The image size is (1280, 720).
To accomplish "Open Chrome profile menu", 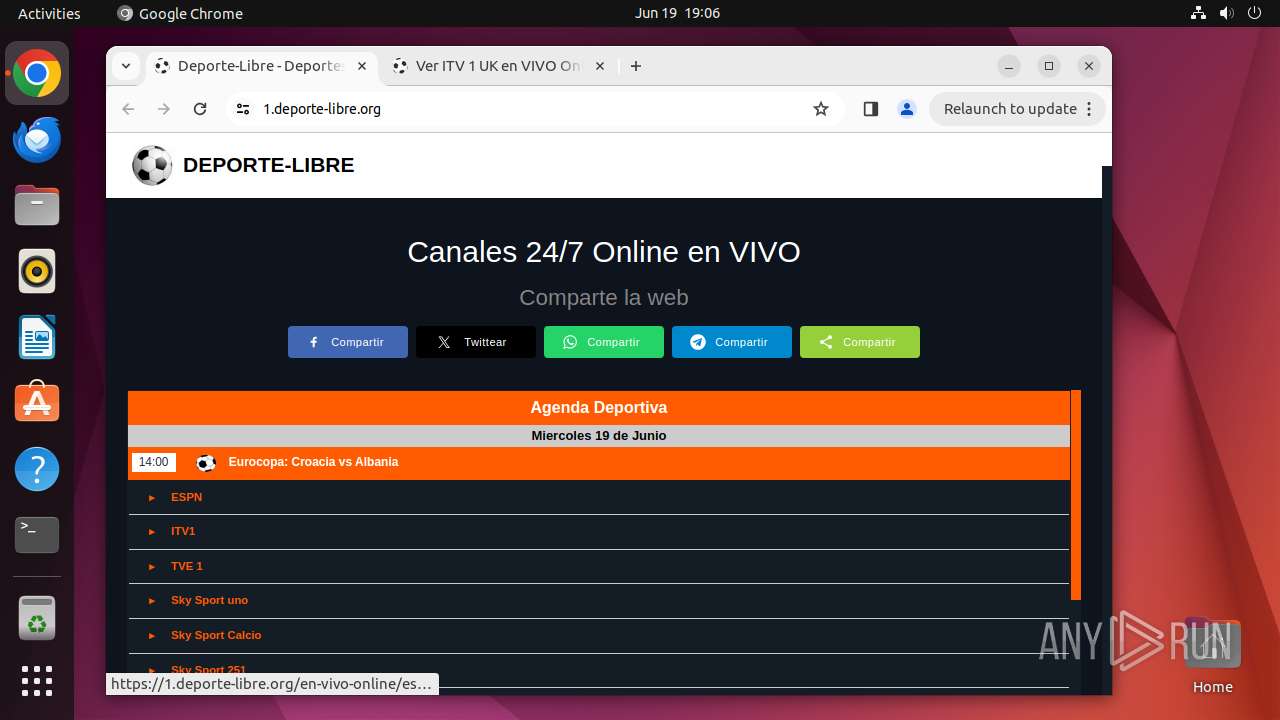I will click(x=907, y=109).
